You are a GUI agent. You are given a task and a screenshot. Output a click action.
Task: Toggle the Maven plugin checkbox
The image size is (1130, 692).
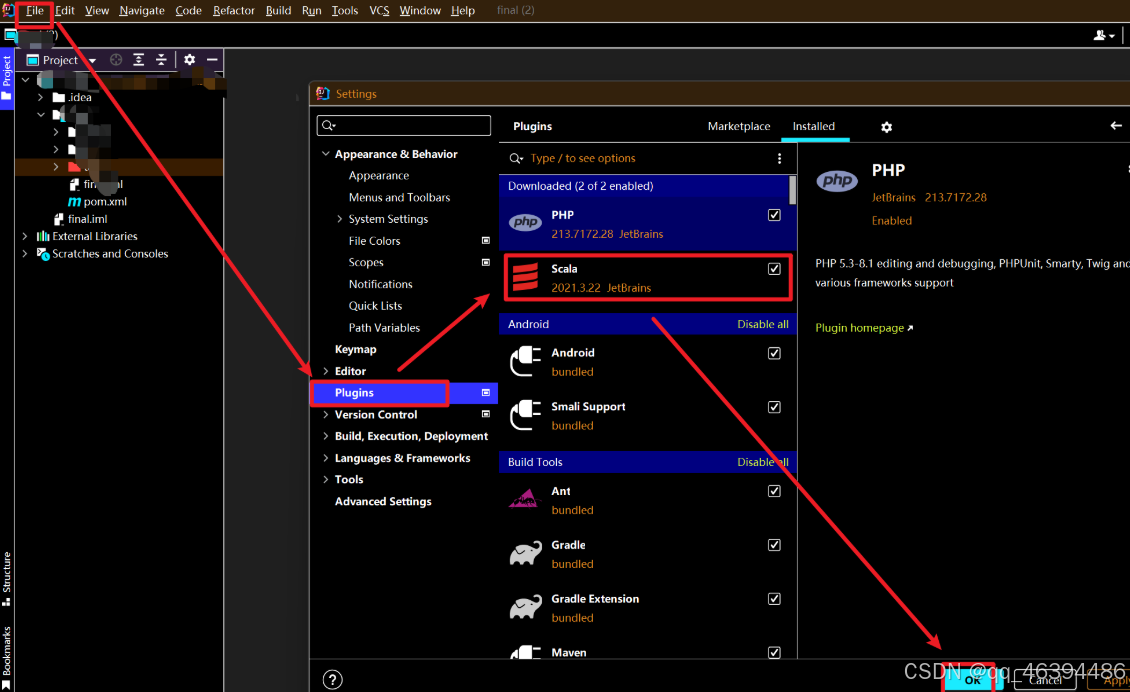[x=774, y=652]
